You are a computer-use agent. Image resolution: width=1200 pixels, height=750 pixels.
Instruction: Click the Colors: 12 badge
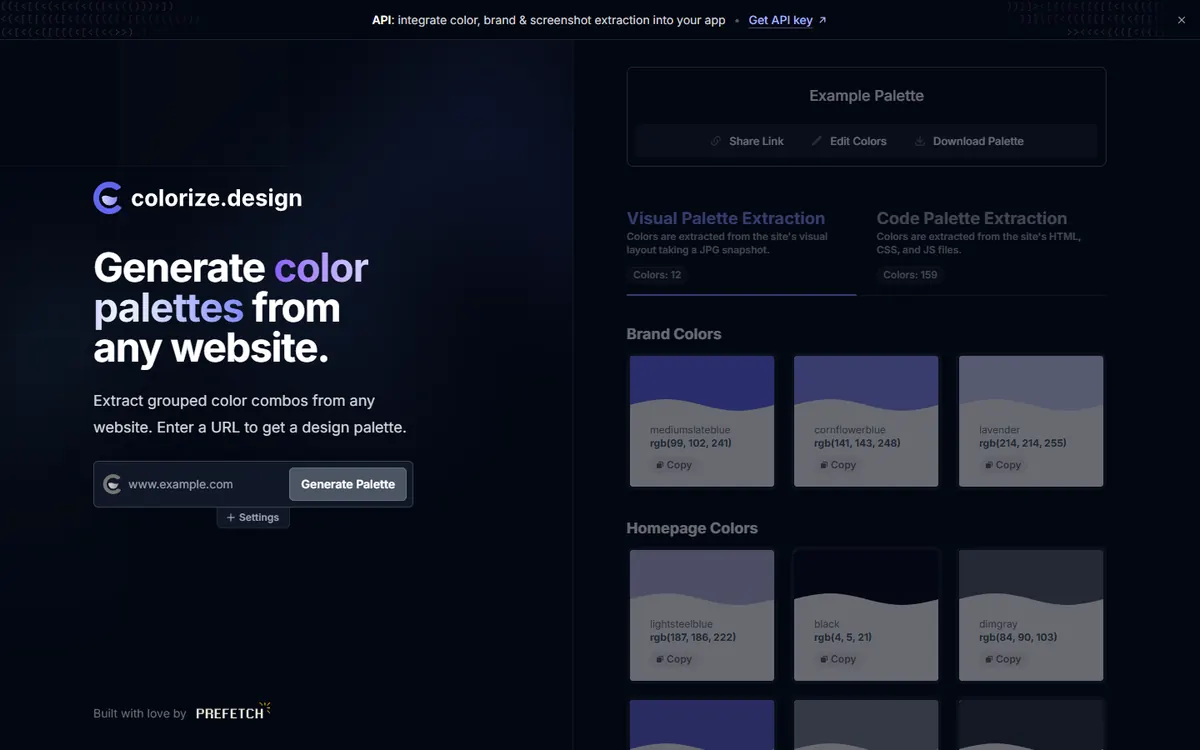point(657,274)
